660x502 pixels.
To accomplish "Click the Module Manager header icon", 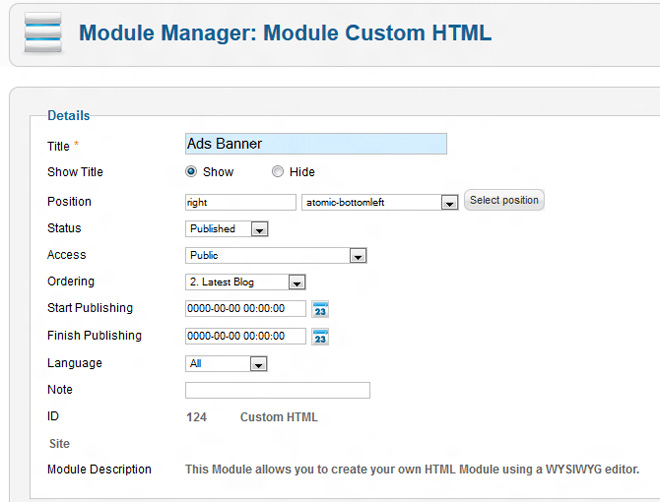I will pos(41,32).
